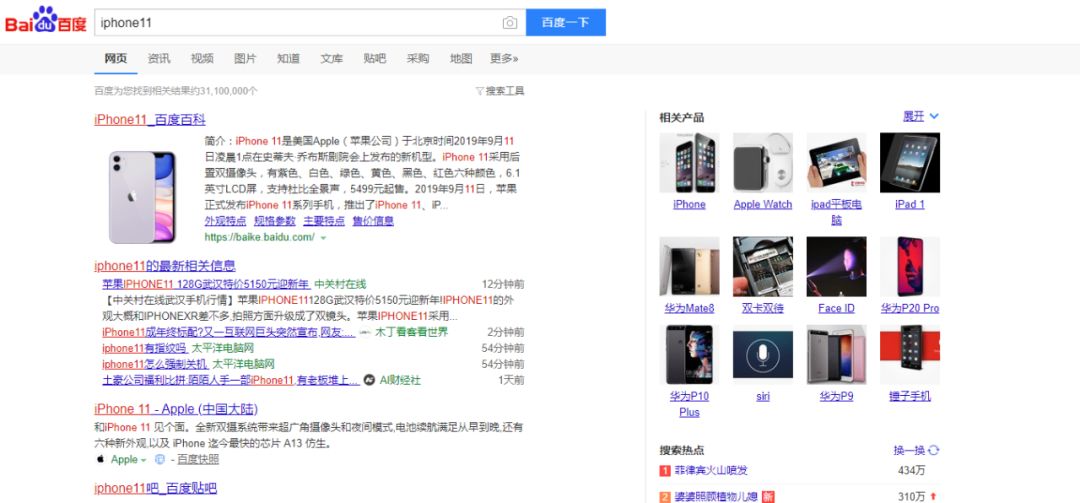Open the 中关村在线 source link
Screen dimensions: 1080x503
pos(340,284)
